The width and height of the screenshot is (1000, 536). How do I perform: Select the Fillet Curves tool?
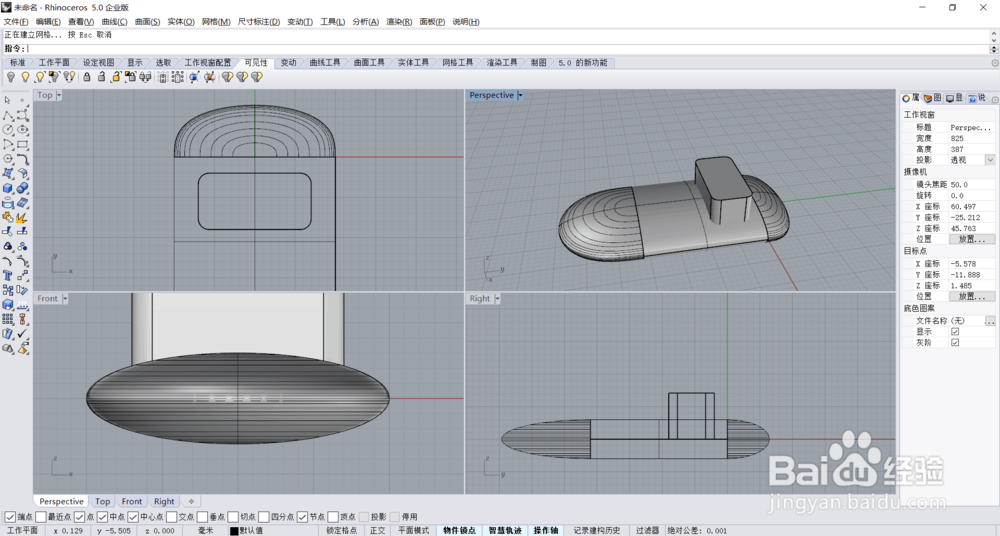point(22,159)
